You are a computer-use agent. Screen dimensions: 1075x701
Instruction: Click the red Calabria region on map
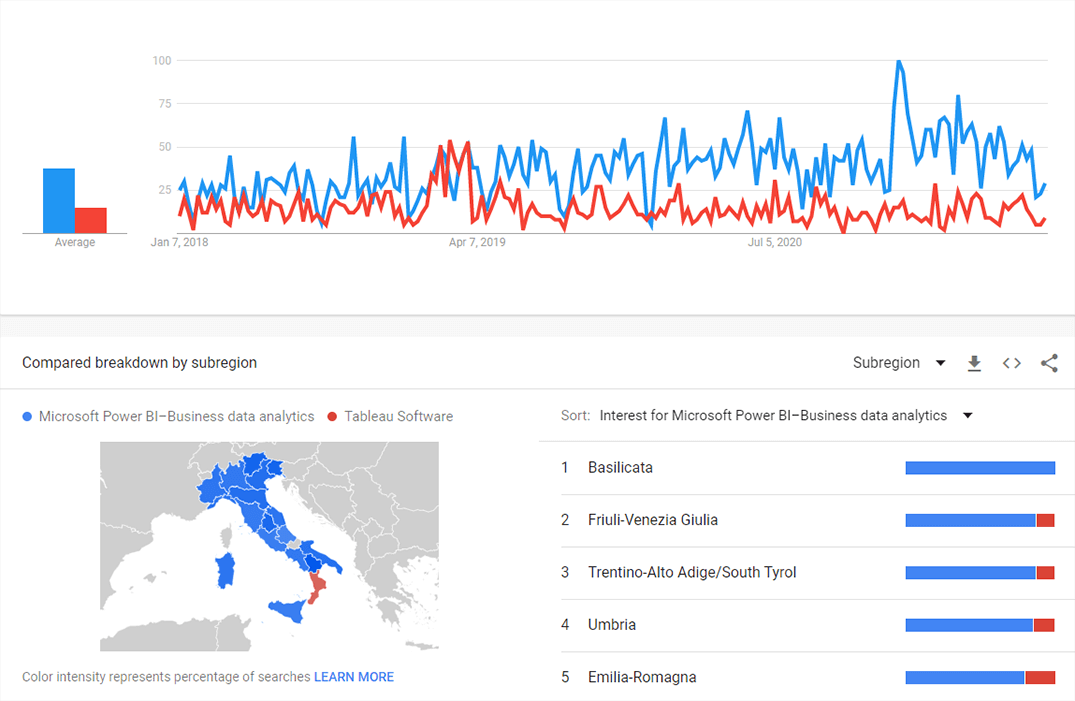[319, 590]
